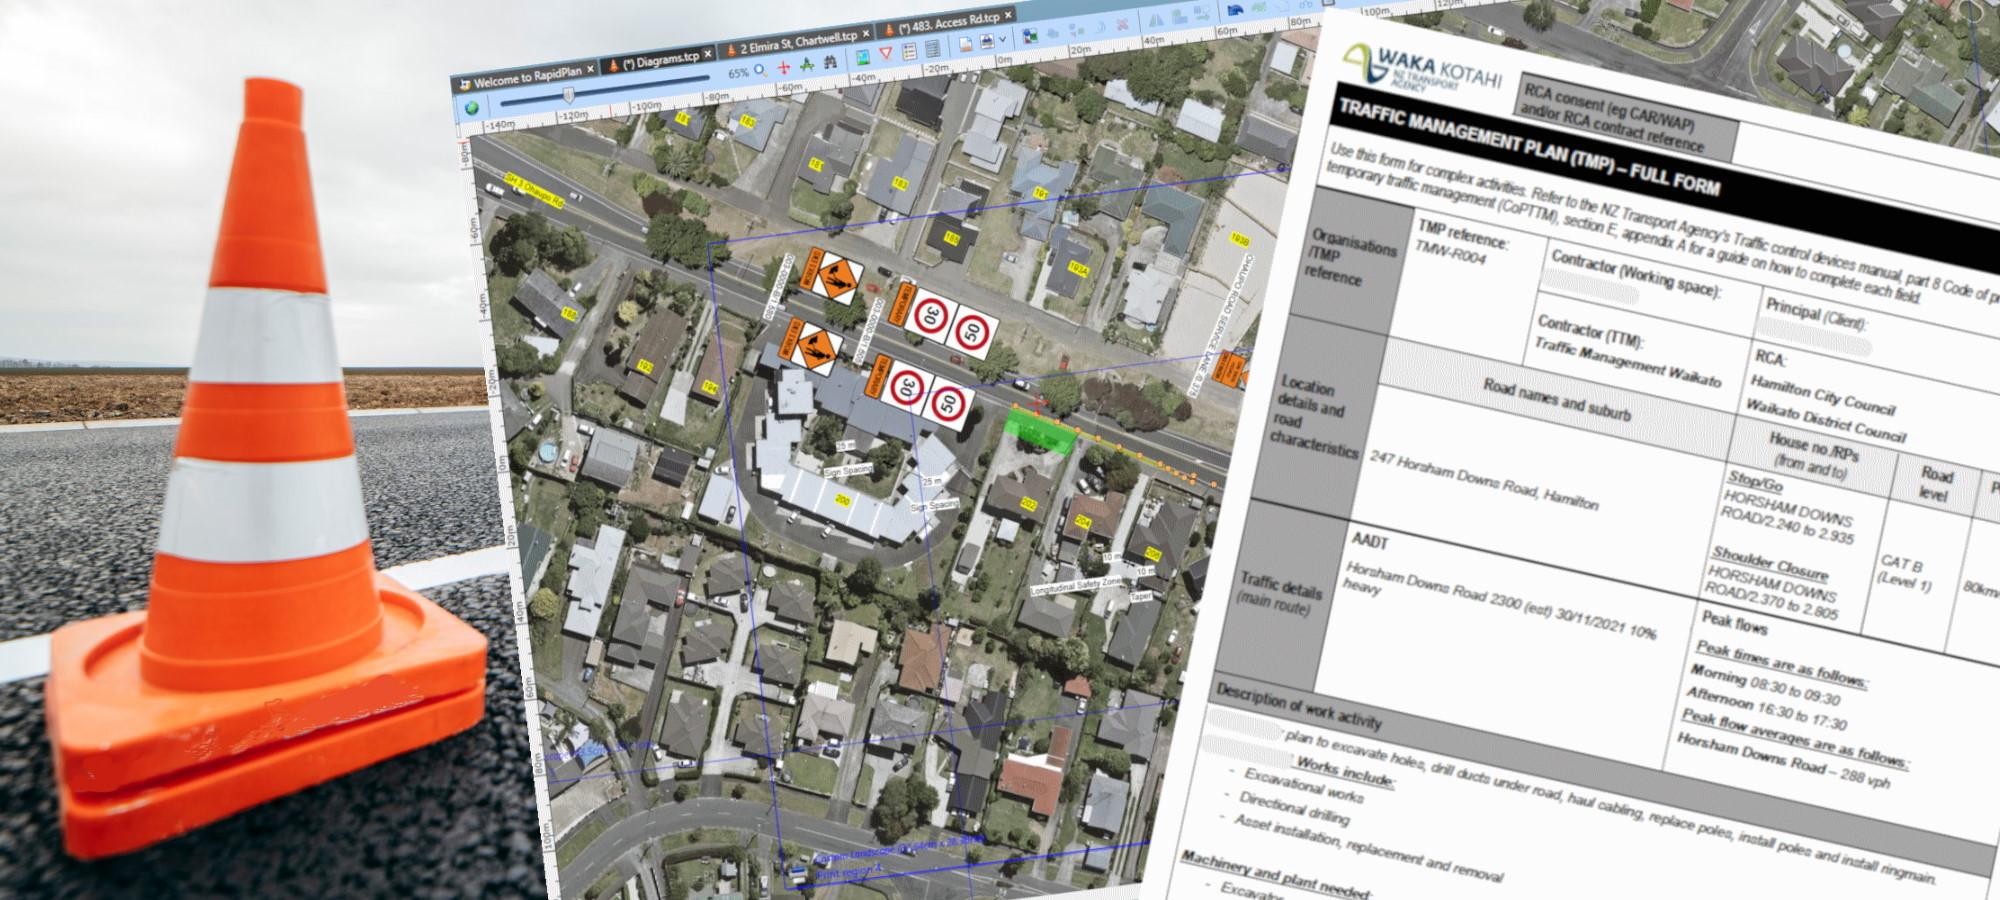Click the red X delete icon
Image resolution: width=2000 pixels, height=900 pixels.
[1123, 24]
